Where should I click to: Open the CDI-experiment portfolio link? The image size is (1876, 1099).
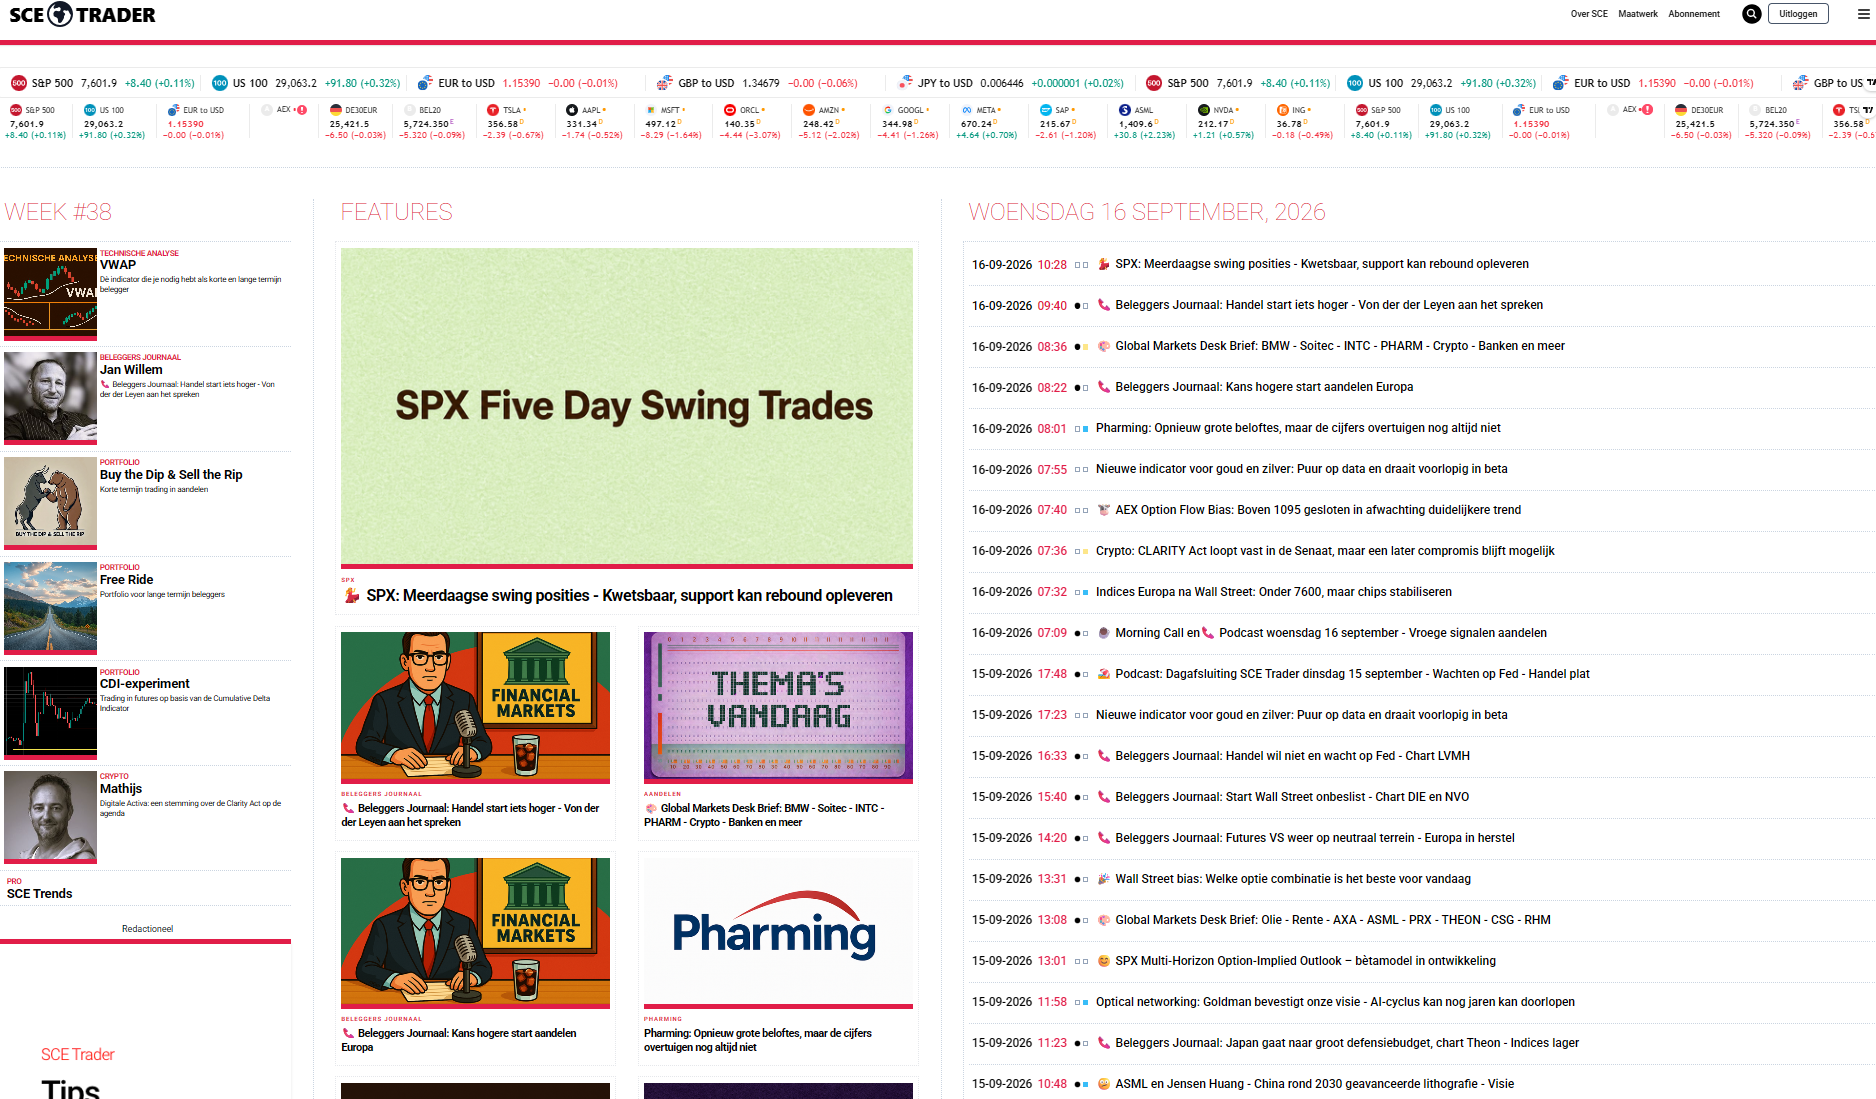coord(144,684)
